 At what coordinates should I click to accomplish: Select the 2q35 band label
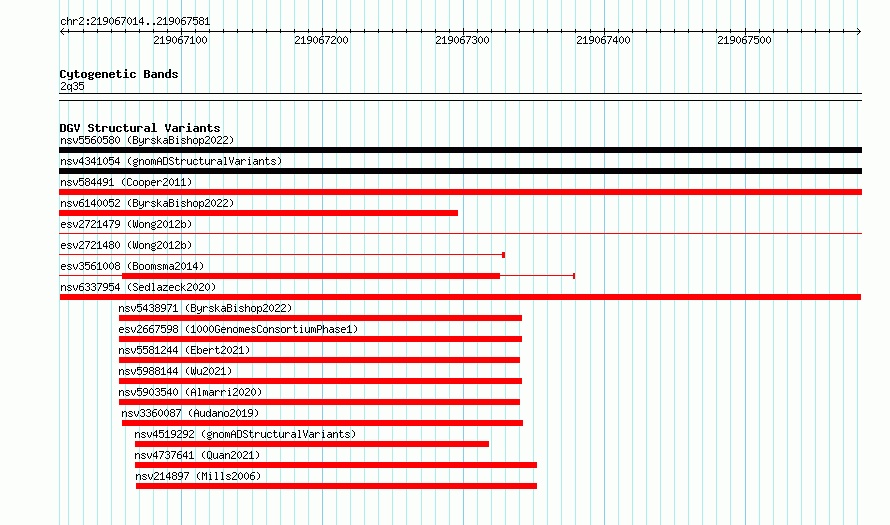(x=72, y=86)
